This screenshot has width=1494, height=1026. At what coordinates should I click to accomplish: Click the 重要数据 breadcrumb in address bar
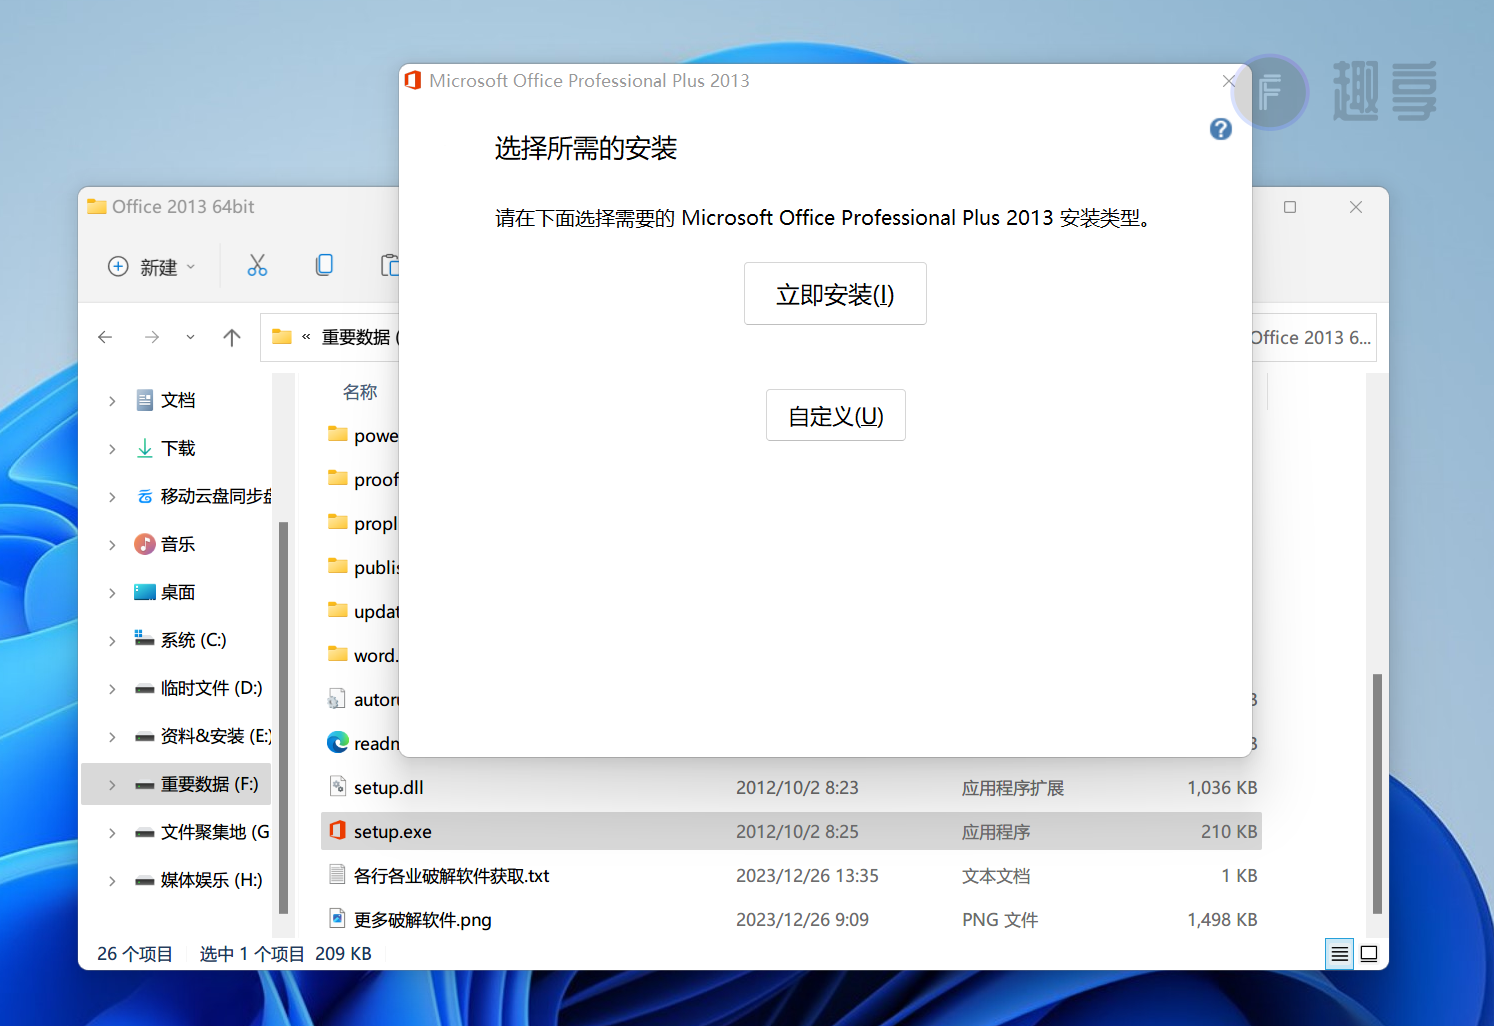click(x=356, y=337)
